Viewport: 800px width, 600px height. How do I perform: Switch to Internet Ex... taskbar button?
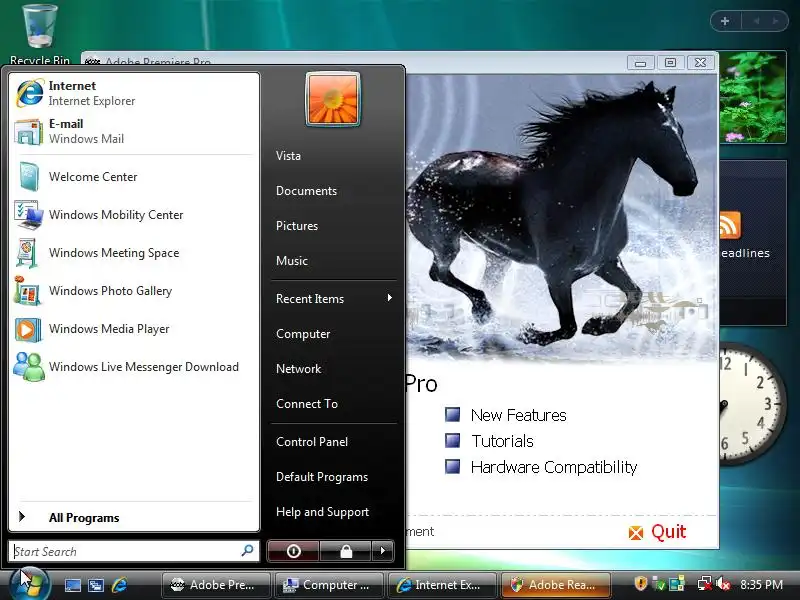coord(442,585)
